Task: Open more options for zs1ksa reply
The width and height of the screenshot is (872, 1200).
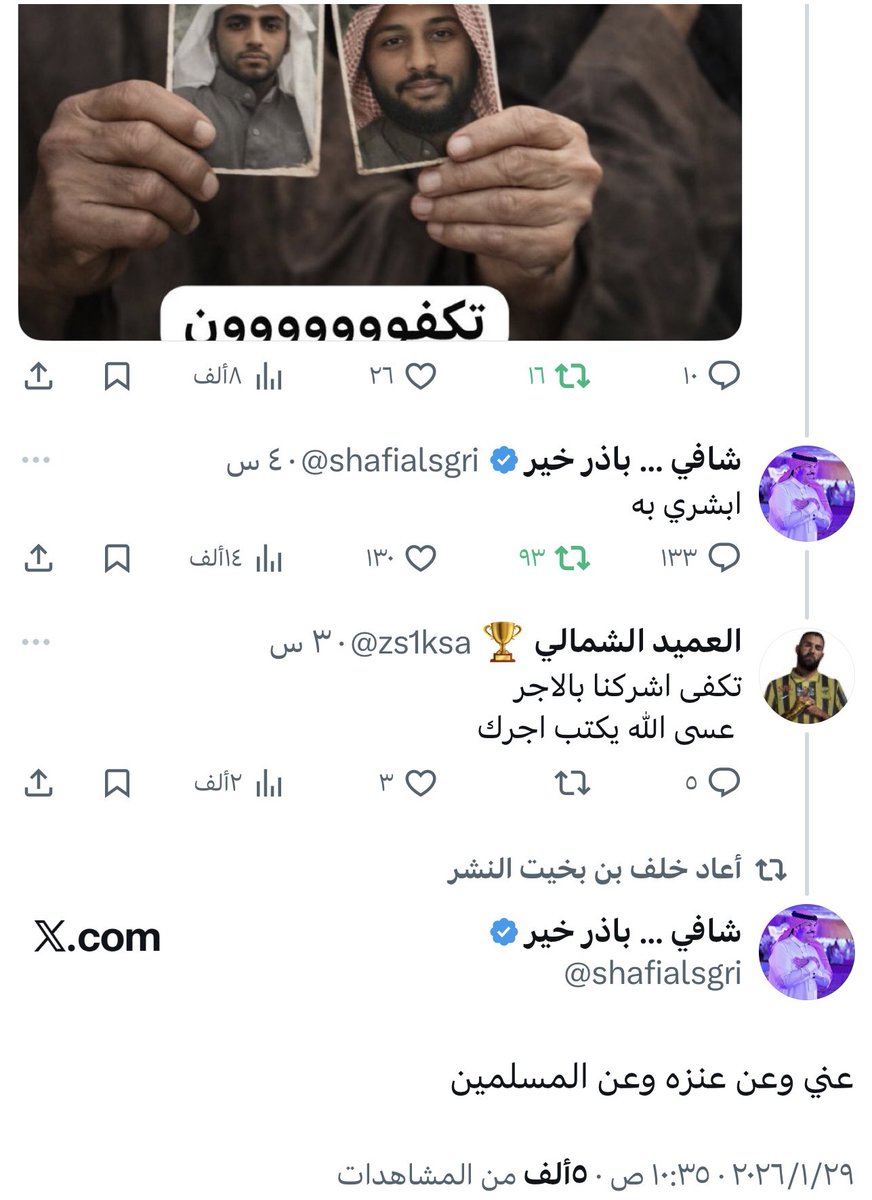Action: tap(35, 642)
